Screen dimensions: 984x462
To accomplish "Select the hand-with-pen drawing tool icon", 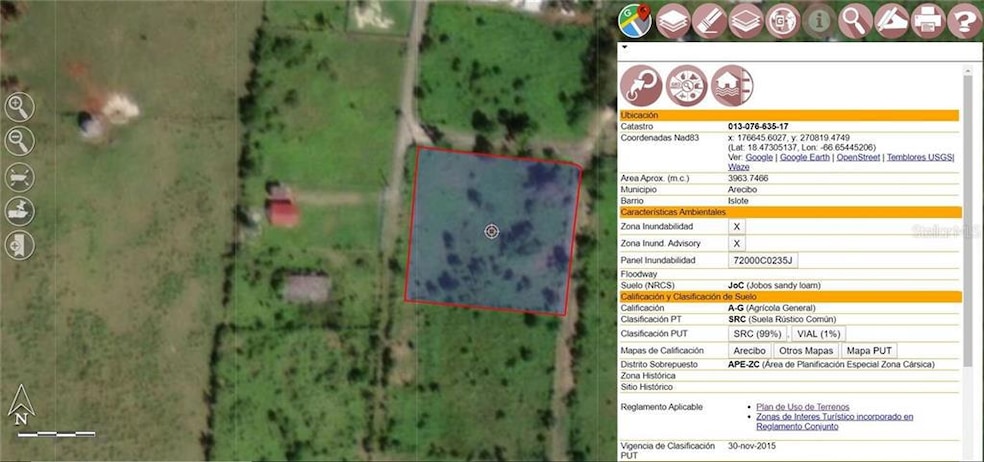I will click(x=892, y=21).
